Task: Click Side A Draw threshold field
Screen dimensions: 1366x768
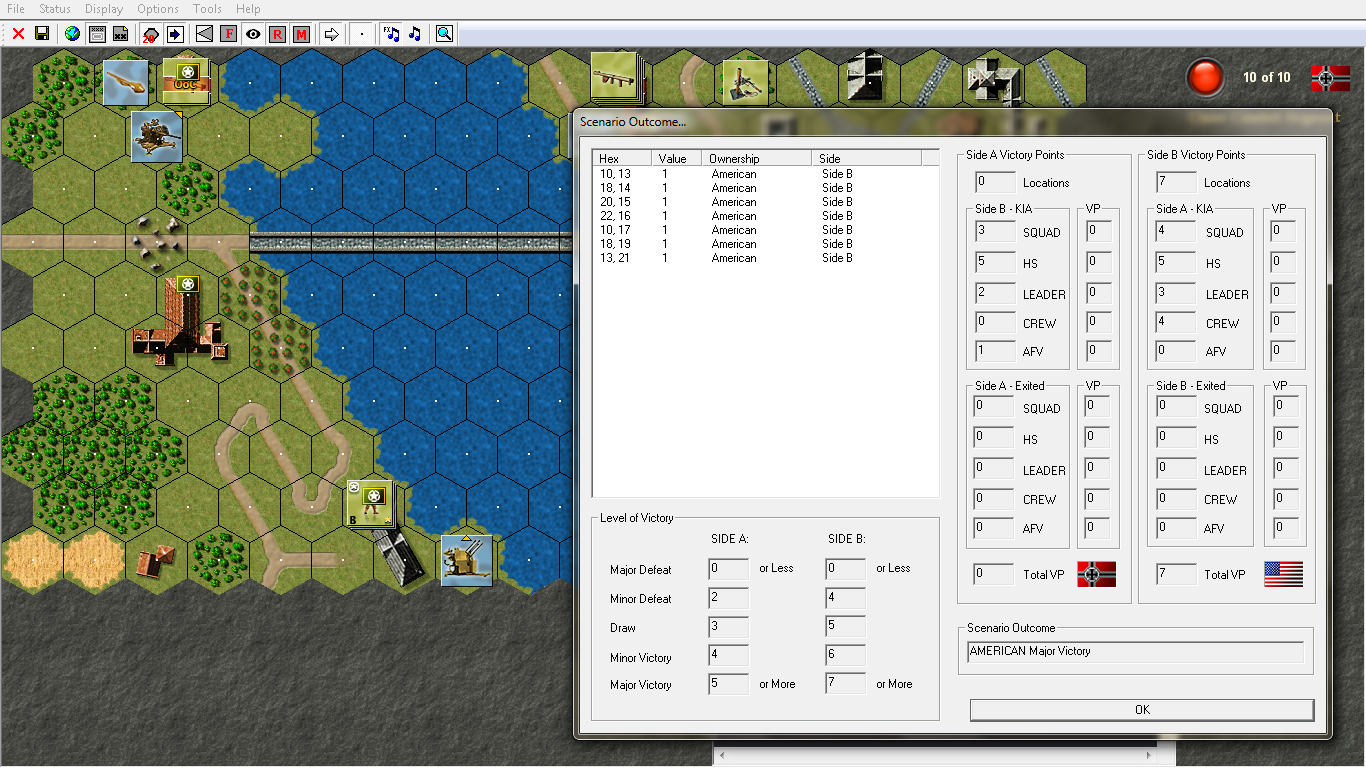Action: [x=728, y=628]
